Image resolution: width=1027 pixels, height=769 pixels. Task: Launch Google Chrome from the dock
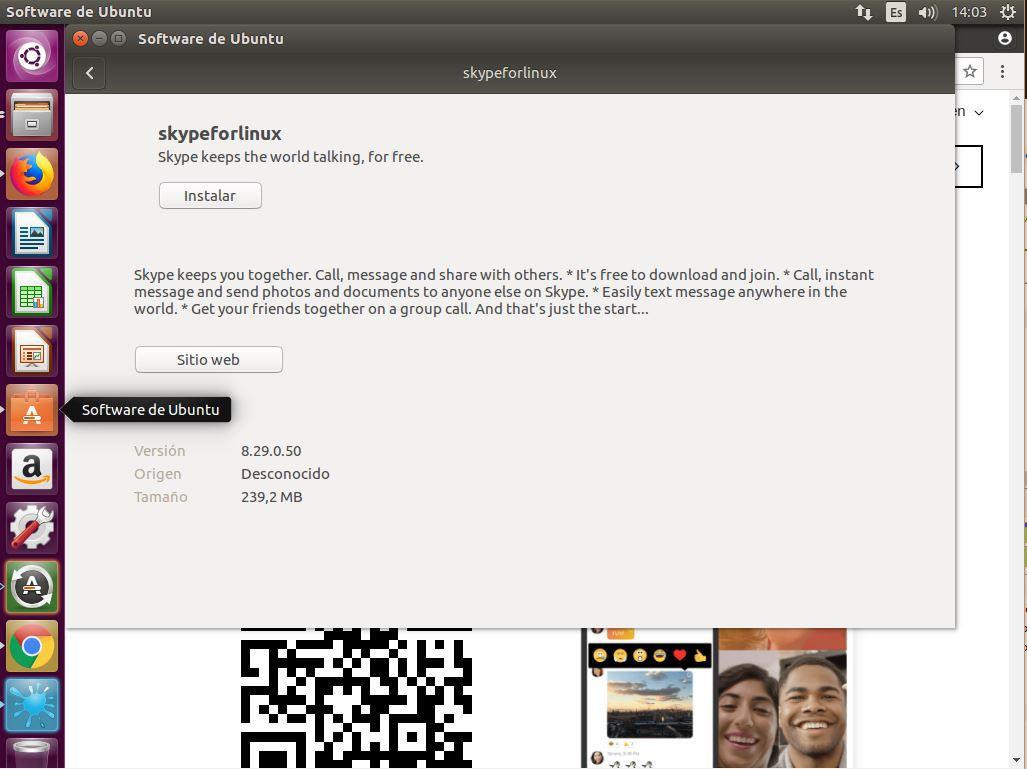point(32,647)
